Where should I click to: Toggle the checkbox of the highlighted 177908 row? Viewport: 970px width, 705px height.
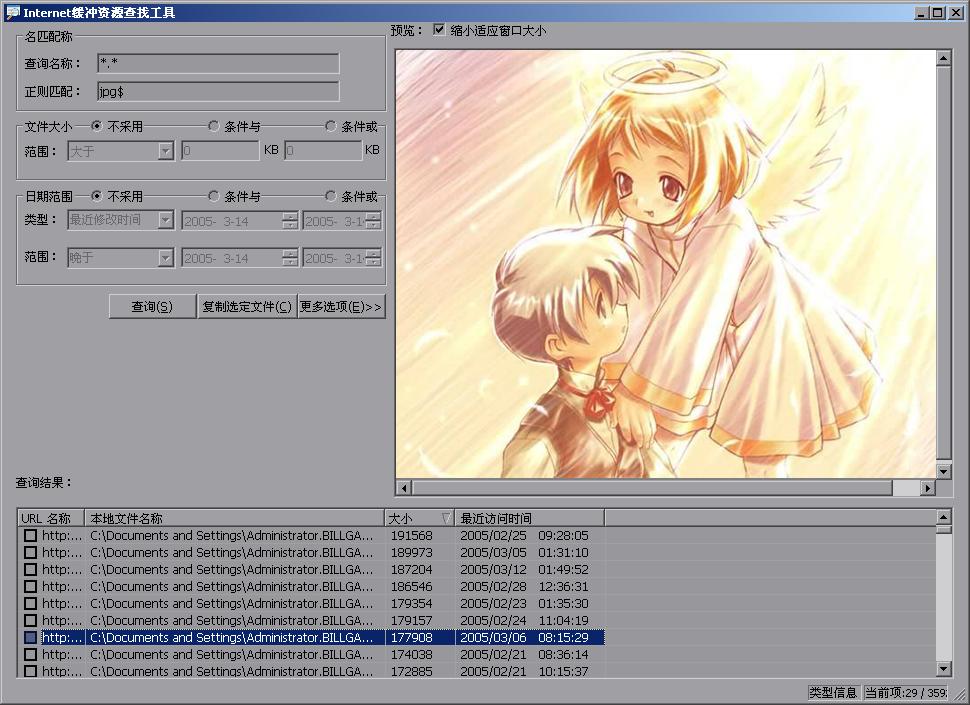(30, 638)
